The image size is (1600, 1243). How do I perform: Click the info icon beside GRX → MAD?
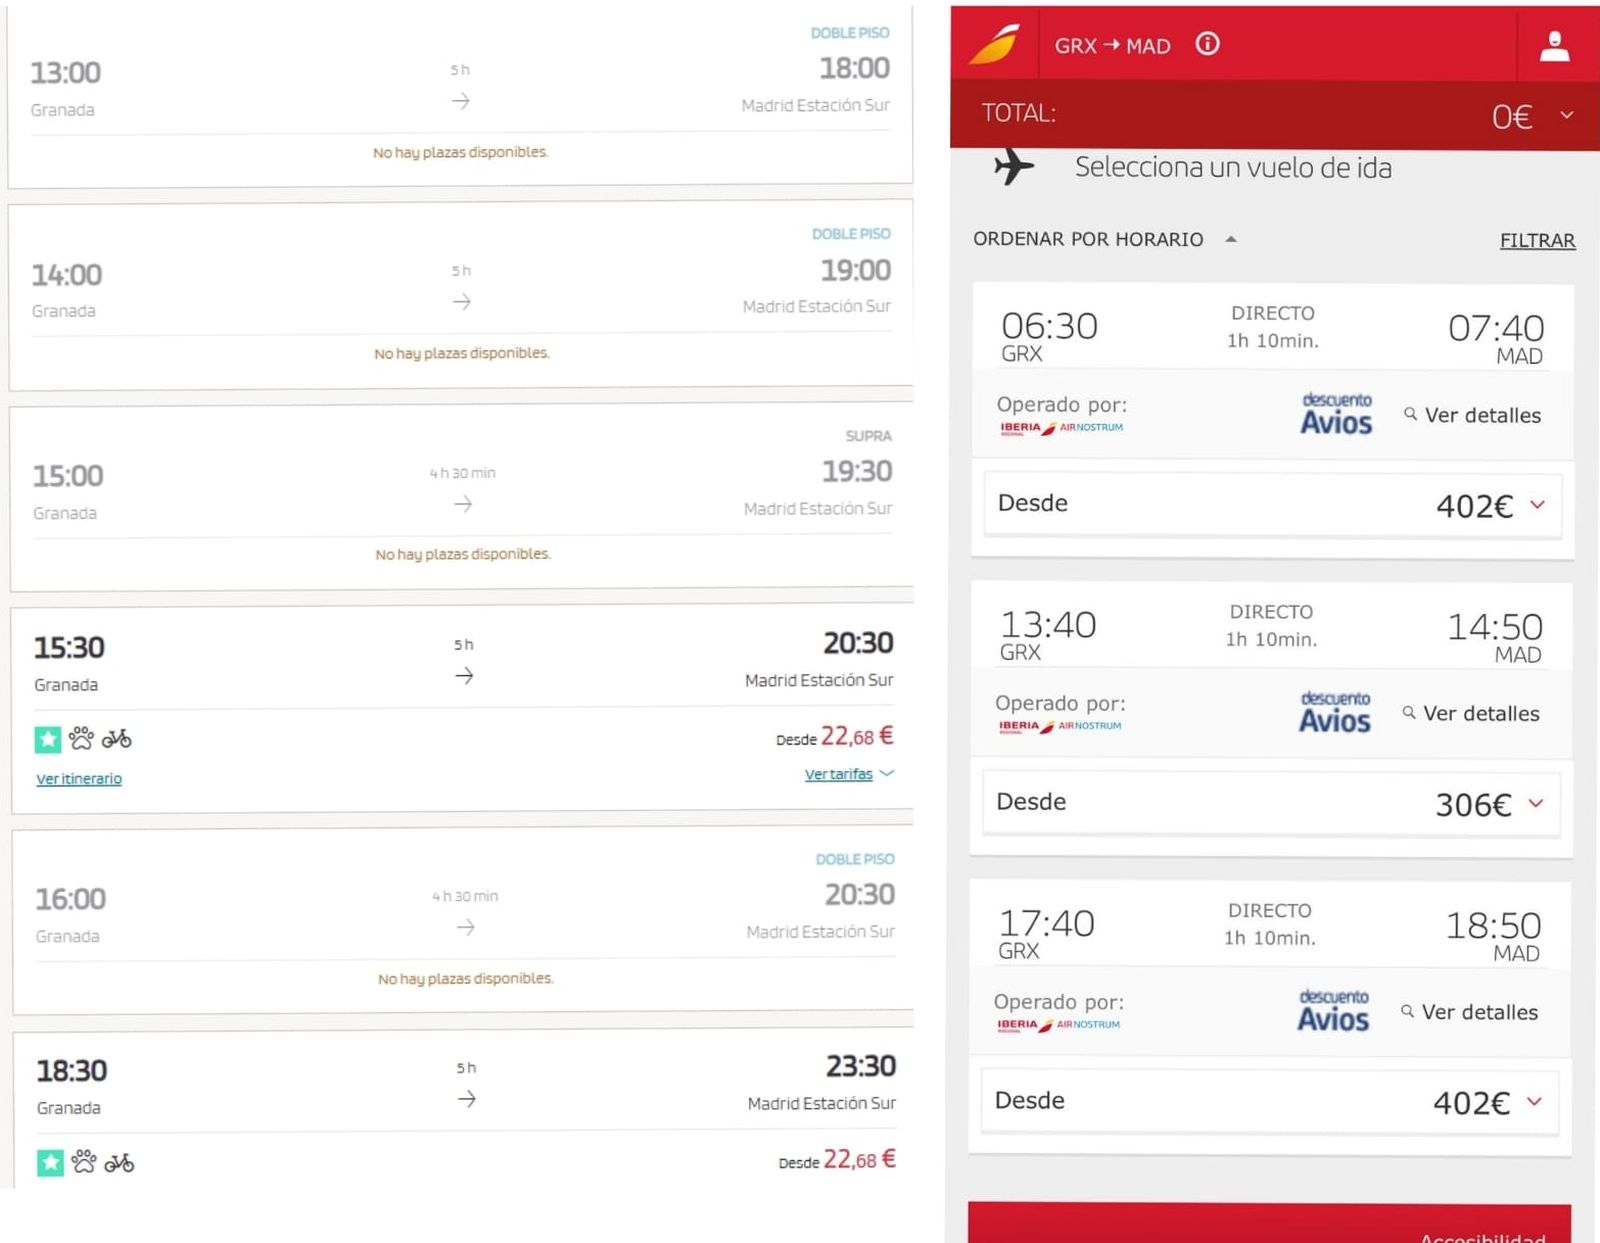point(1207,44)
